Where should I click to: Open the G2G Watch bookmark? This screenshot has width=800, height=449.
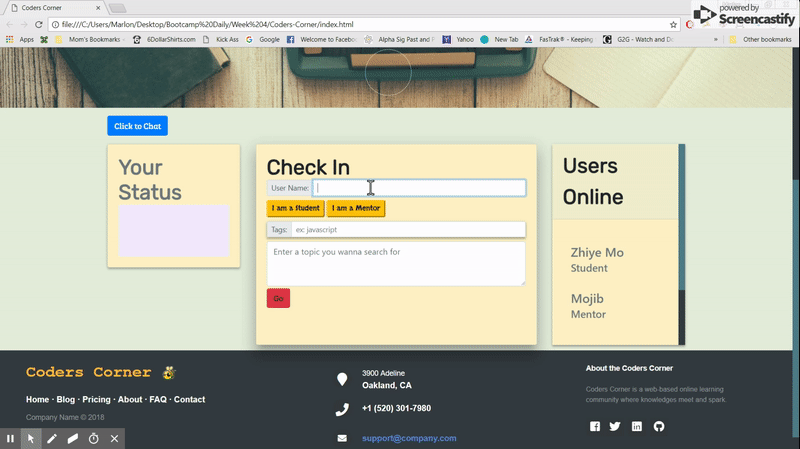pyautogui.click(x=638, y=39)
